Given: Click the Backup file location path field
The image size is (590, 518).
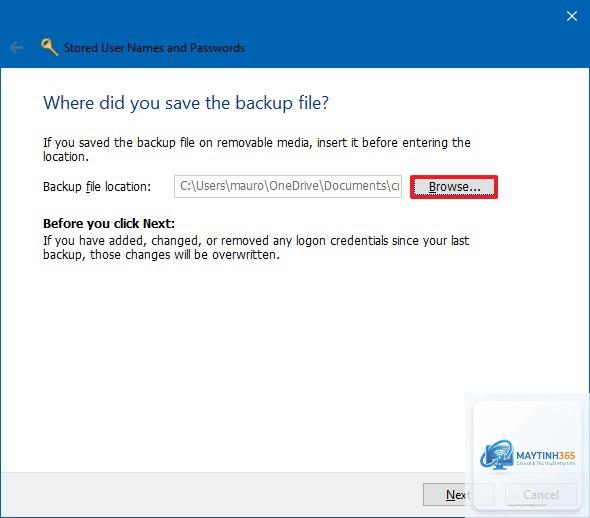Looking at the screenshot, I should point(287,186).
